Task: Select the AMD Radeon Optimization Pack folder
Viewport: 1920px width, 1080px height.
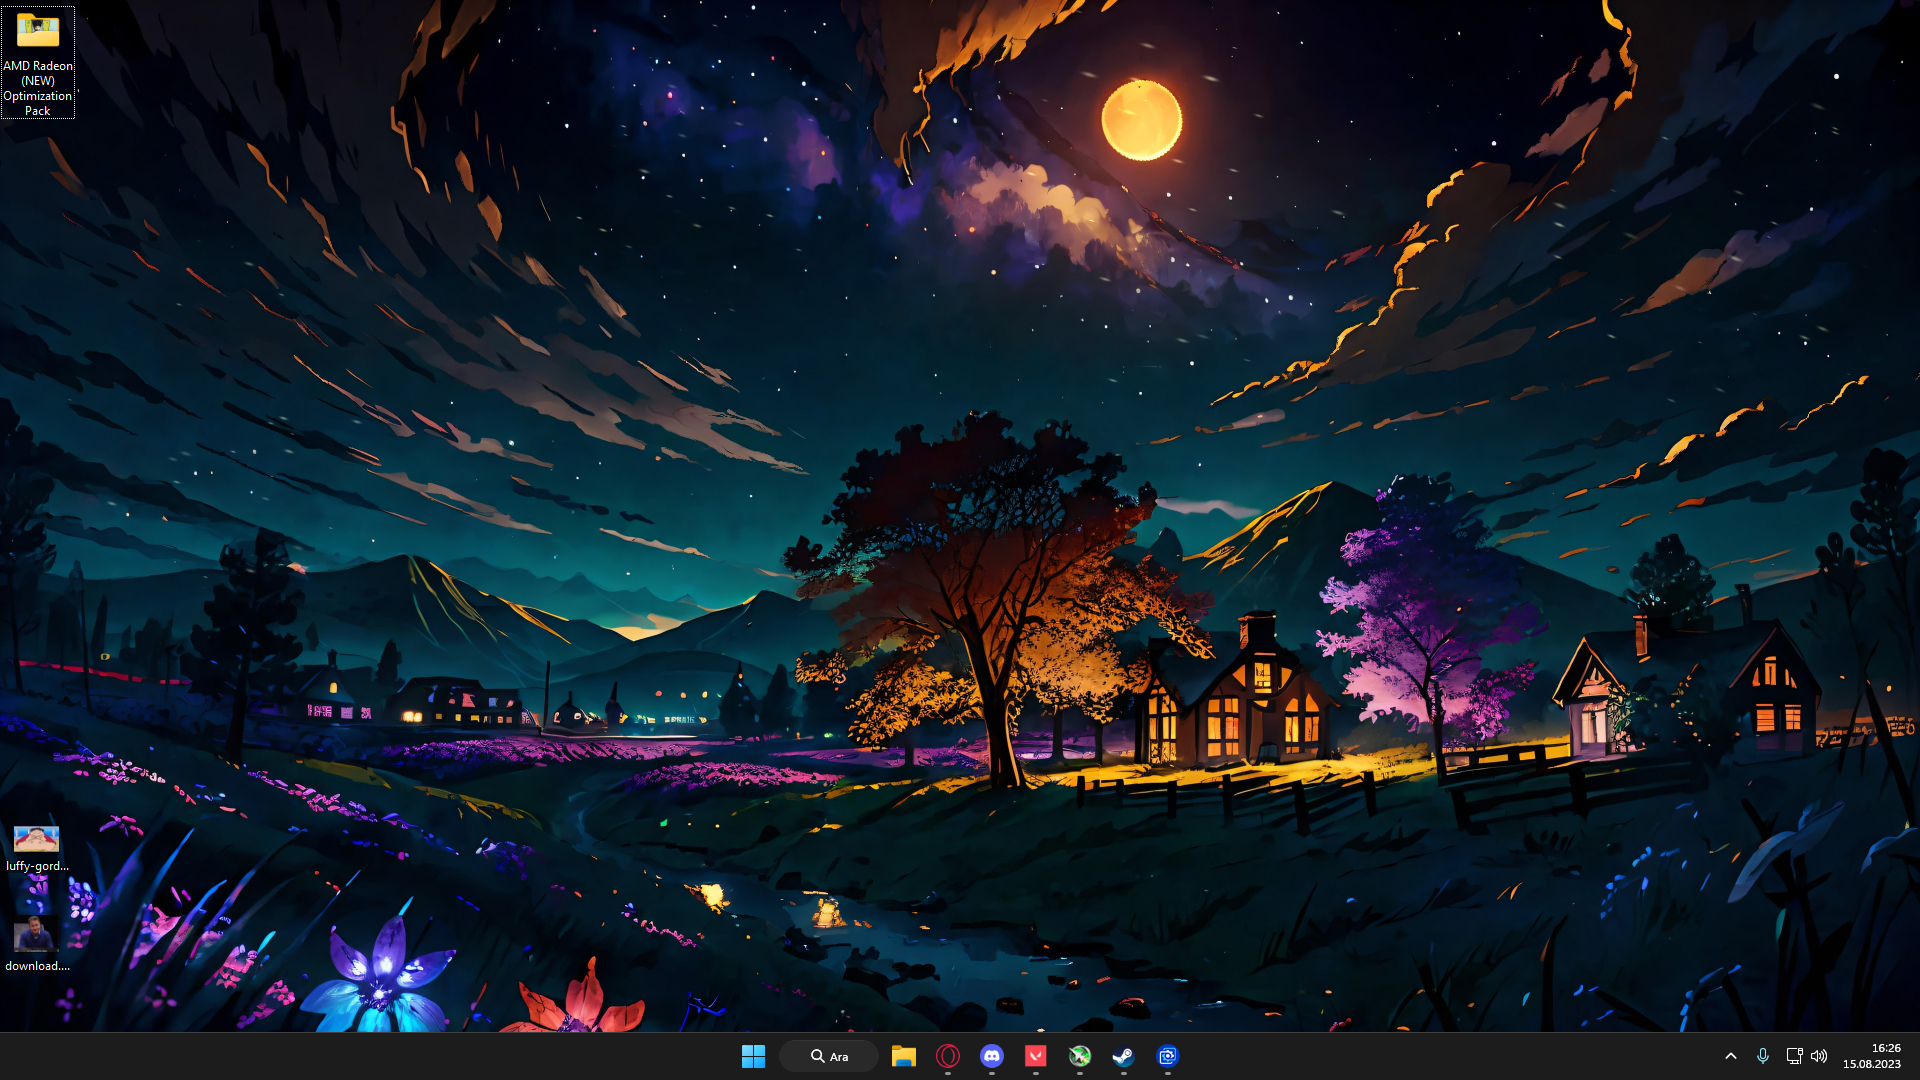Action: click(x=38, y=32)
